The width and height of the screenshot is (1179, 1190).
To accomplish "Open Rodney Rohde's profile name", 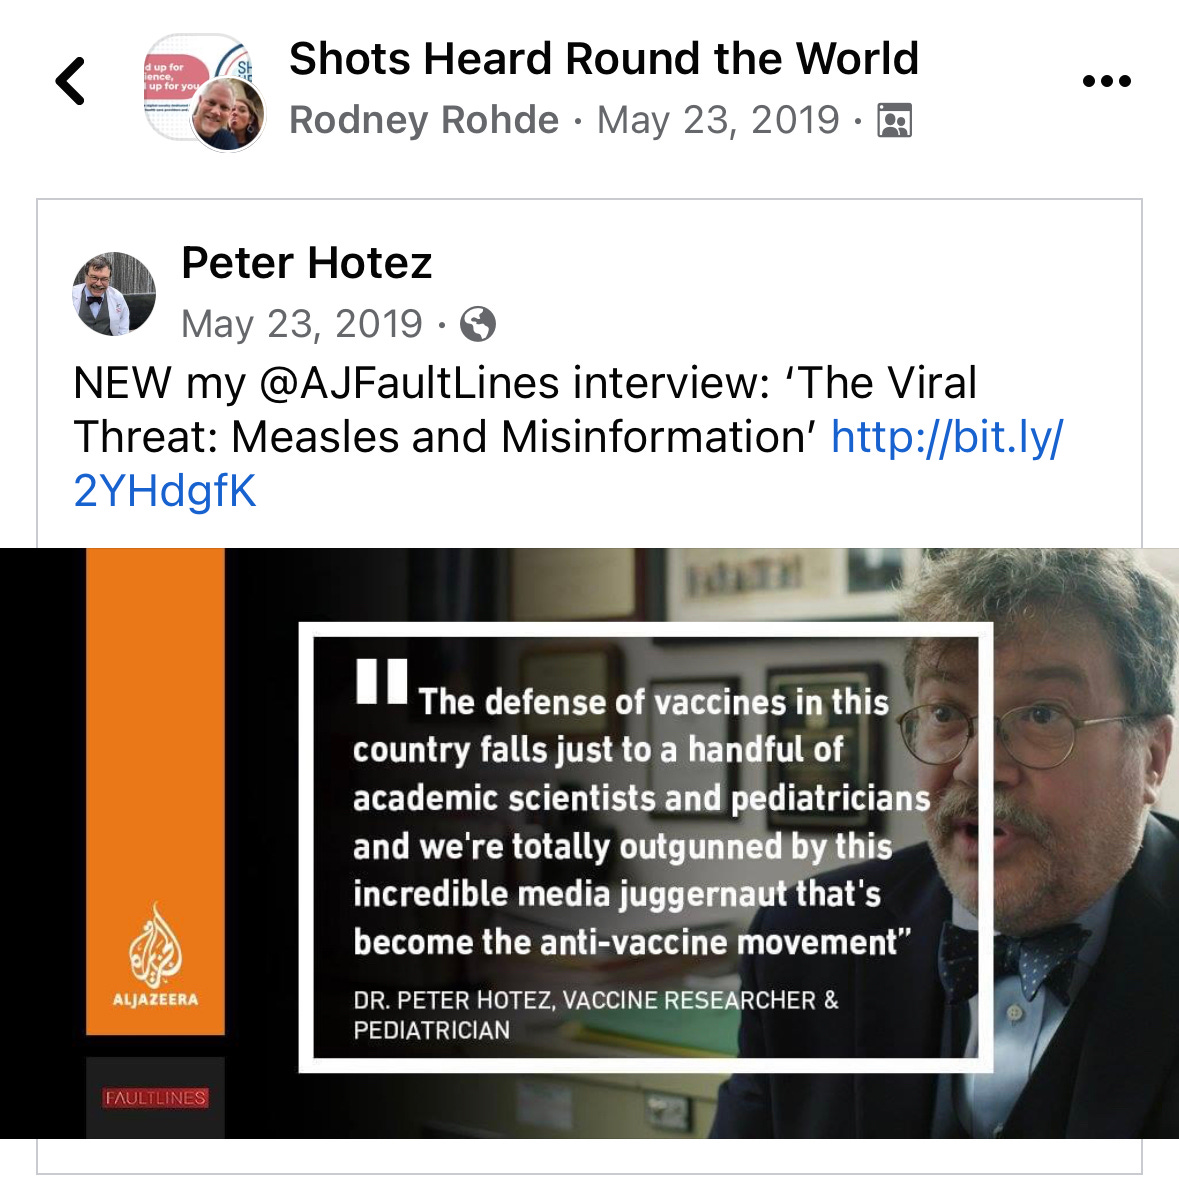I will [x=424, y=120].
